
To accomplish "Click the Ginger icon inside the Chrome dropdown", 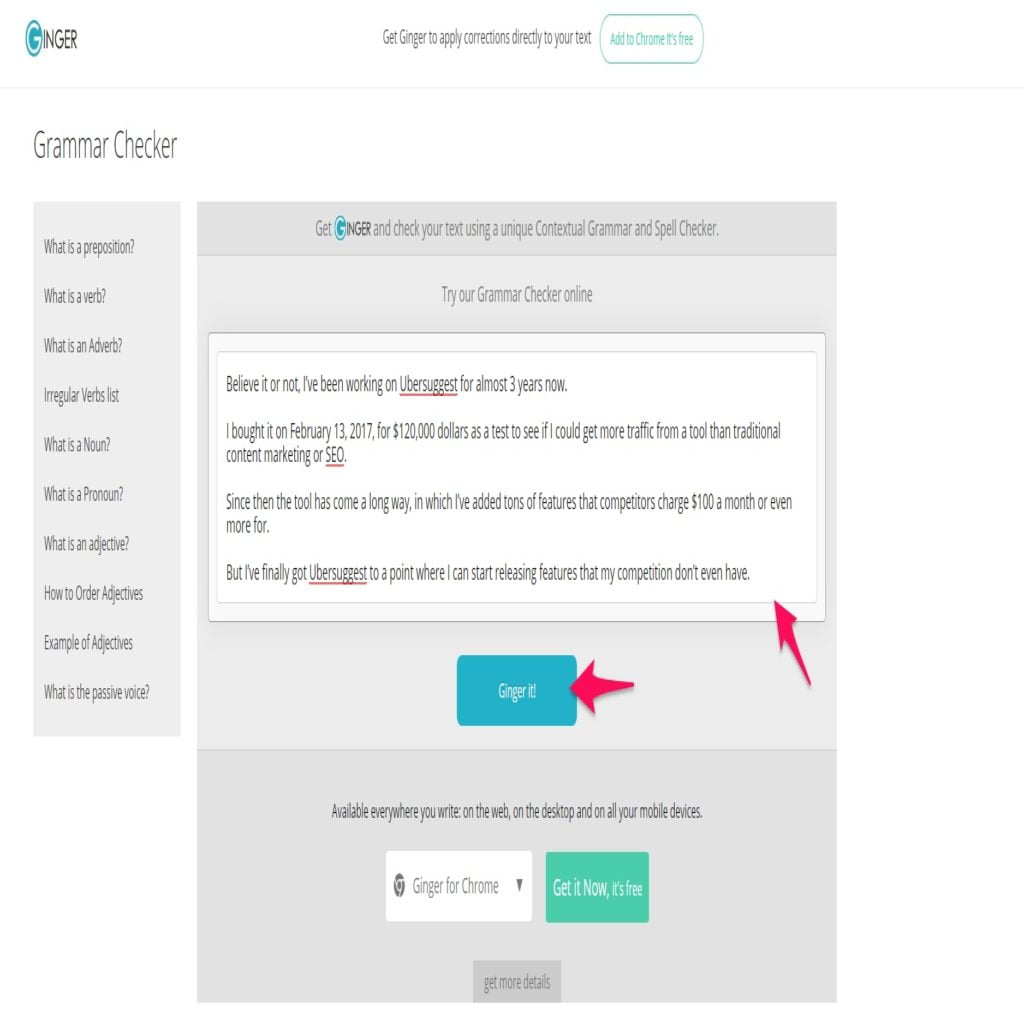I will pyautogui.click(x=402, y=885).
